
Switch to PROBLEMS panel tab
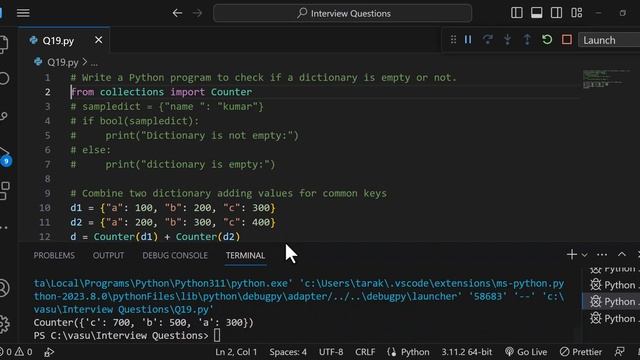(x=54, y=256)
